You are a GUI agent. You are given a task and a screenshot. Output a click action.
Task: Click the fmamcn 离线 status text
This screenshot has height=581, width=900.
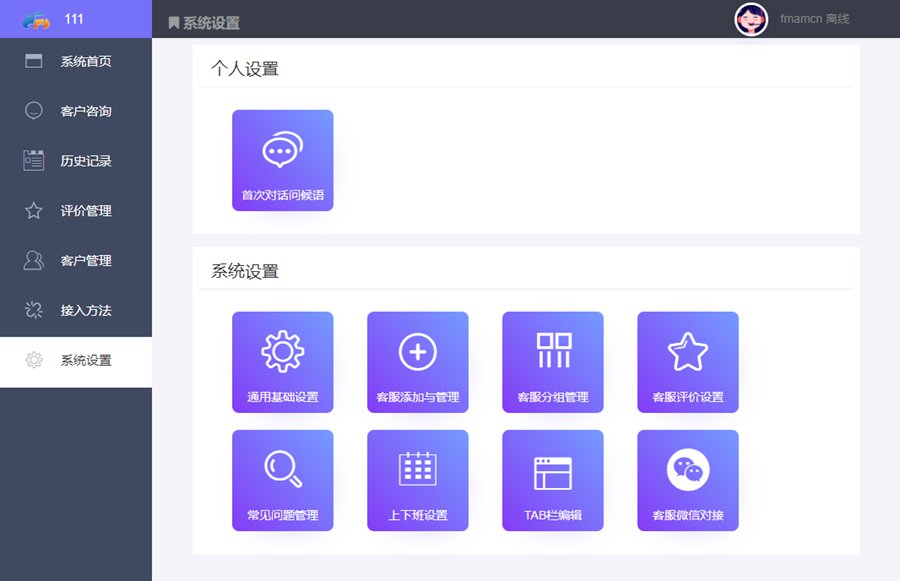tap(814, 19)
